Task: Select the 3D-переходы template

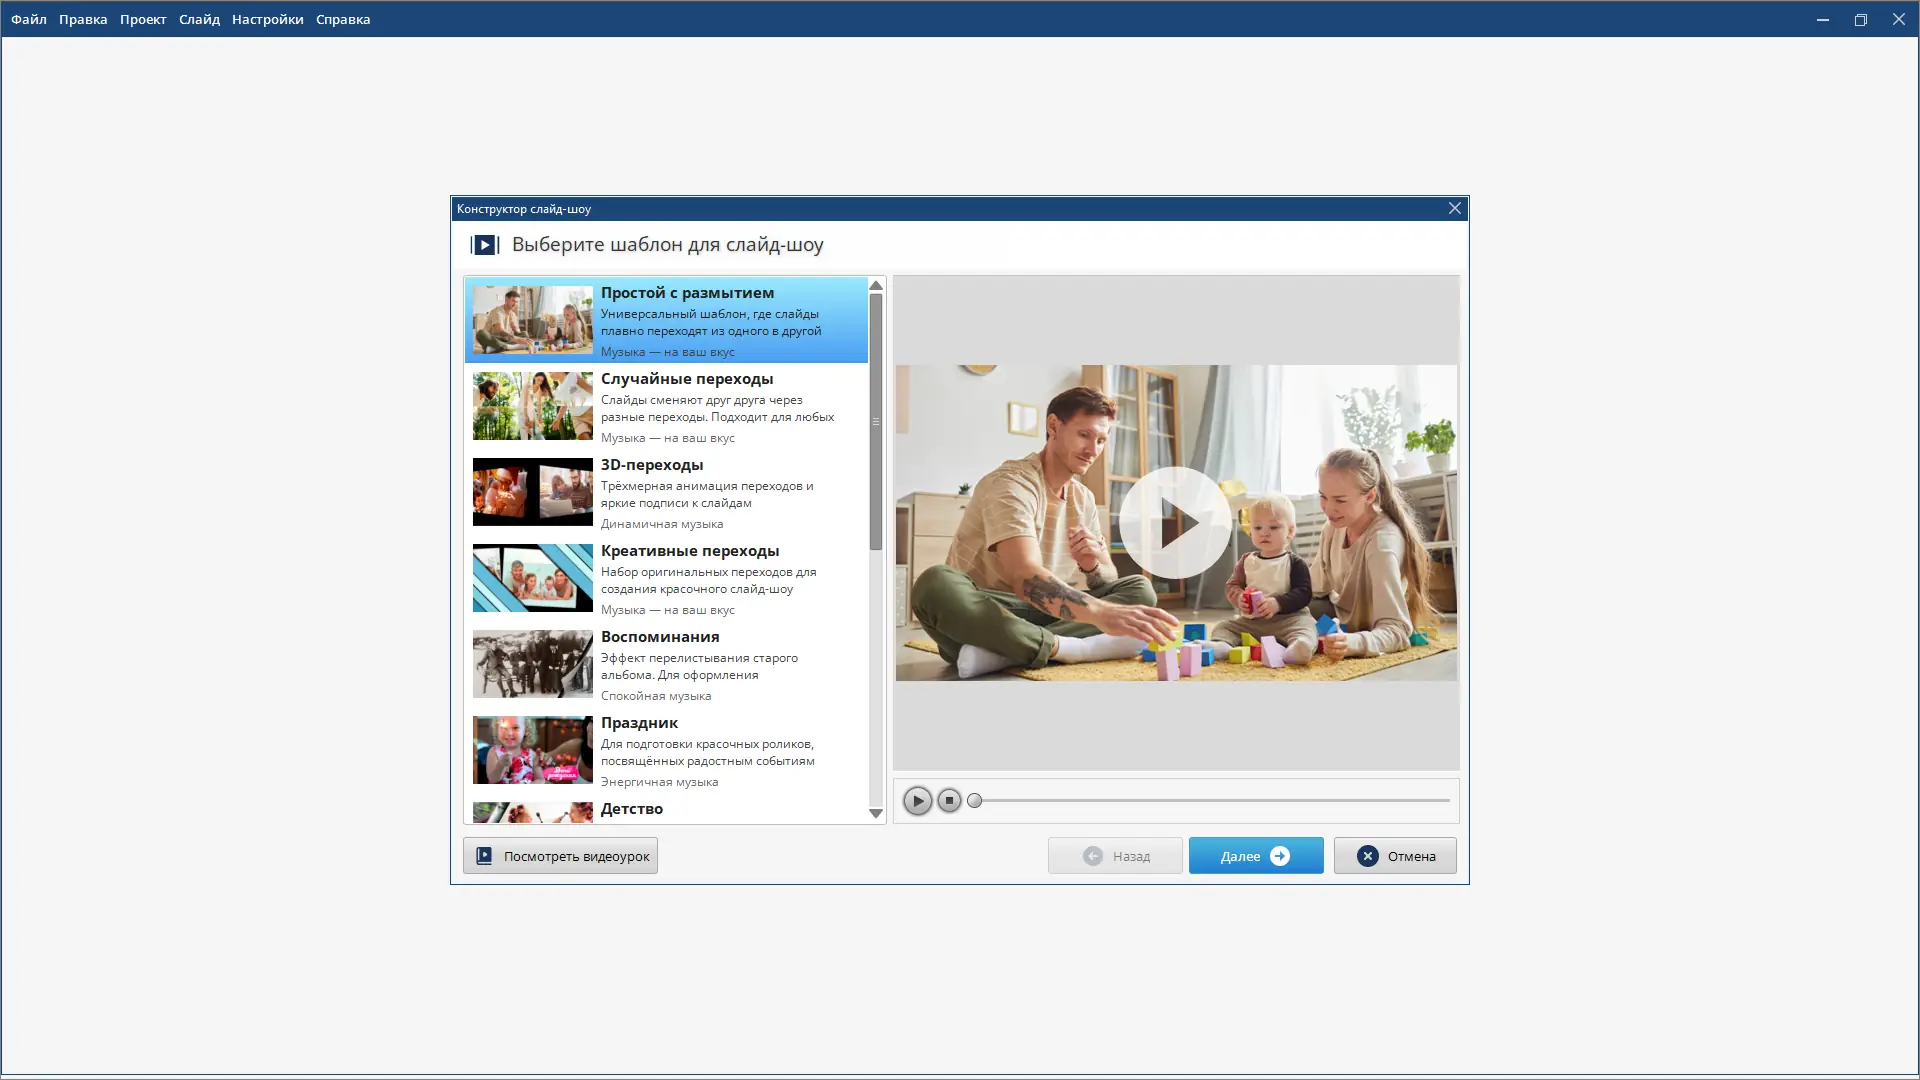Action: coord(666,492)
